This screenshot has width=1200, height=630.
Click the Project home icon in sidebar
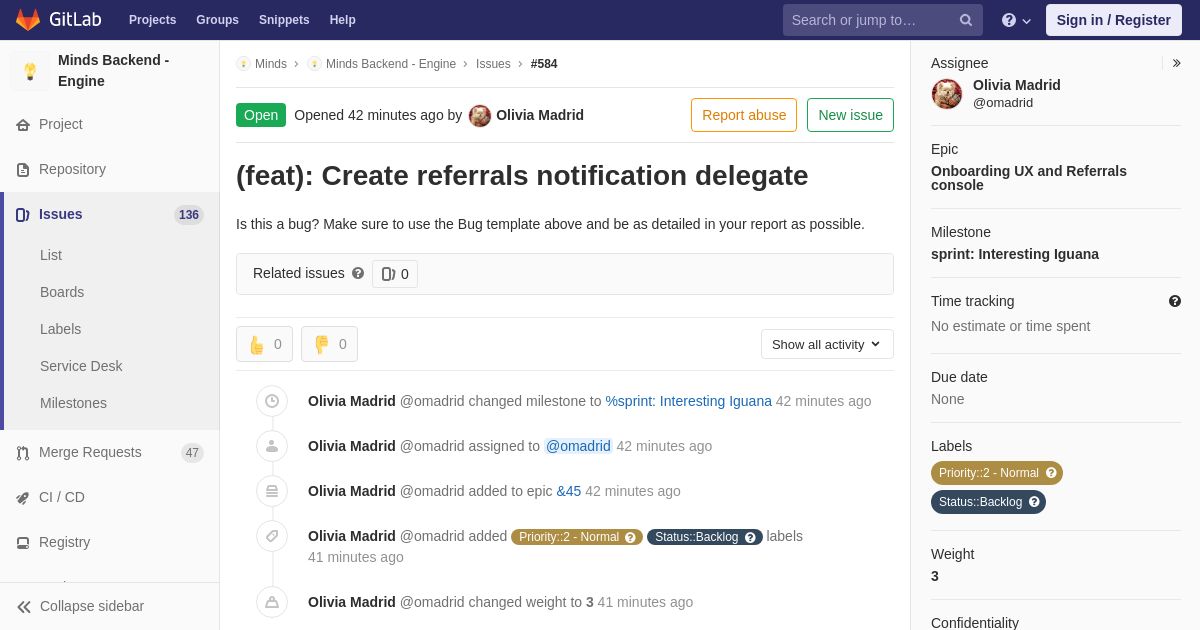pyautogui.click(x=23, y=125)
